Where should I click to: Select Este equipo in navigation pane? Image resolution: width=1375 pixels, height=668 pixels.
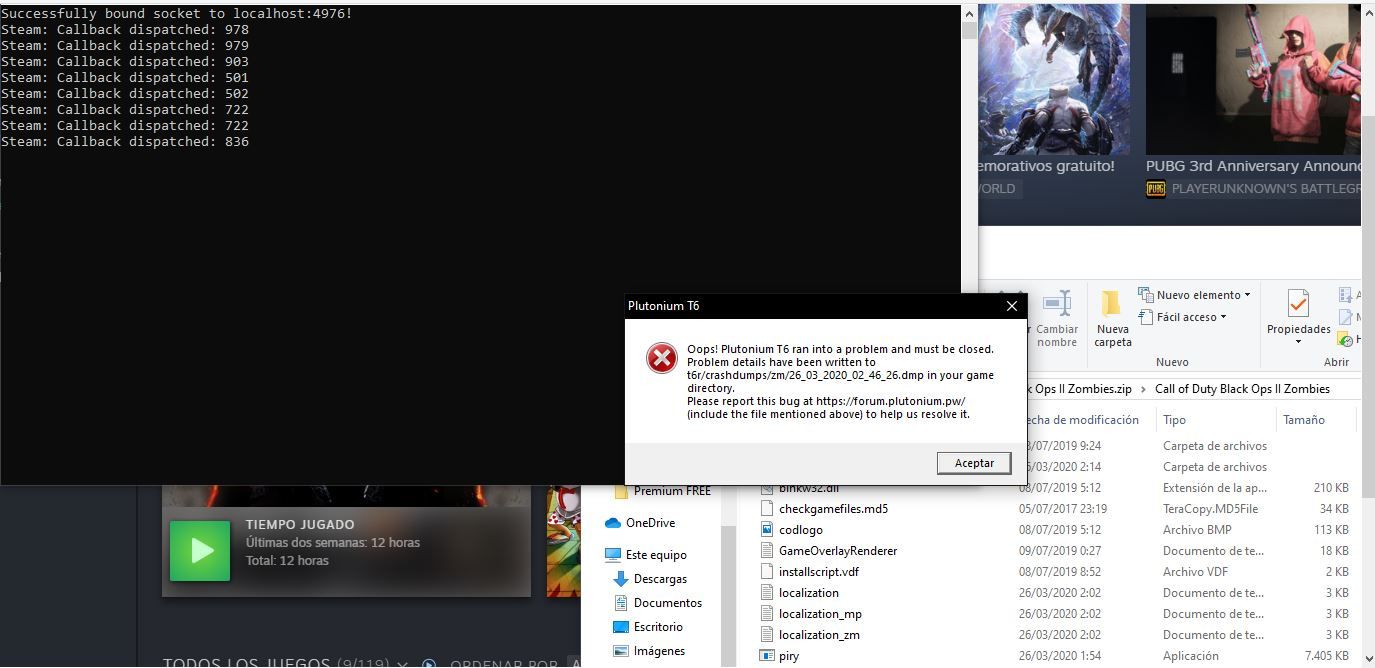[x=646, y=555]
